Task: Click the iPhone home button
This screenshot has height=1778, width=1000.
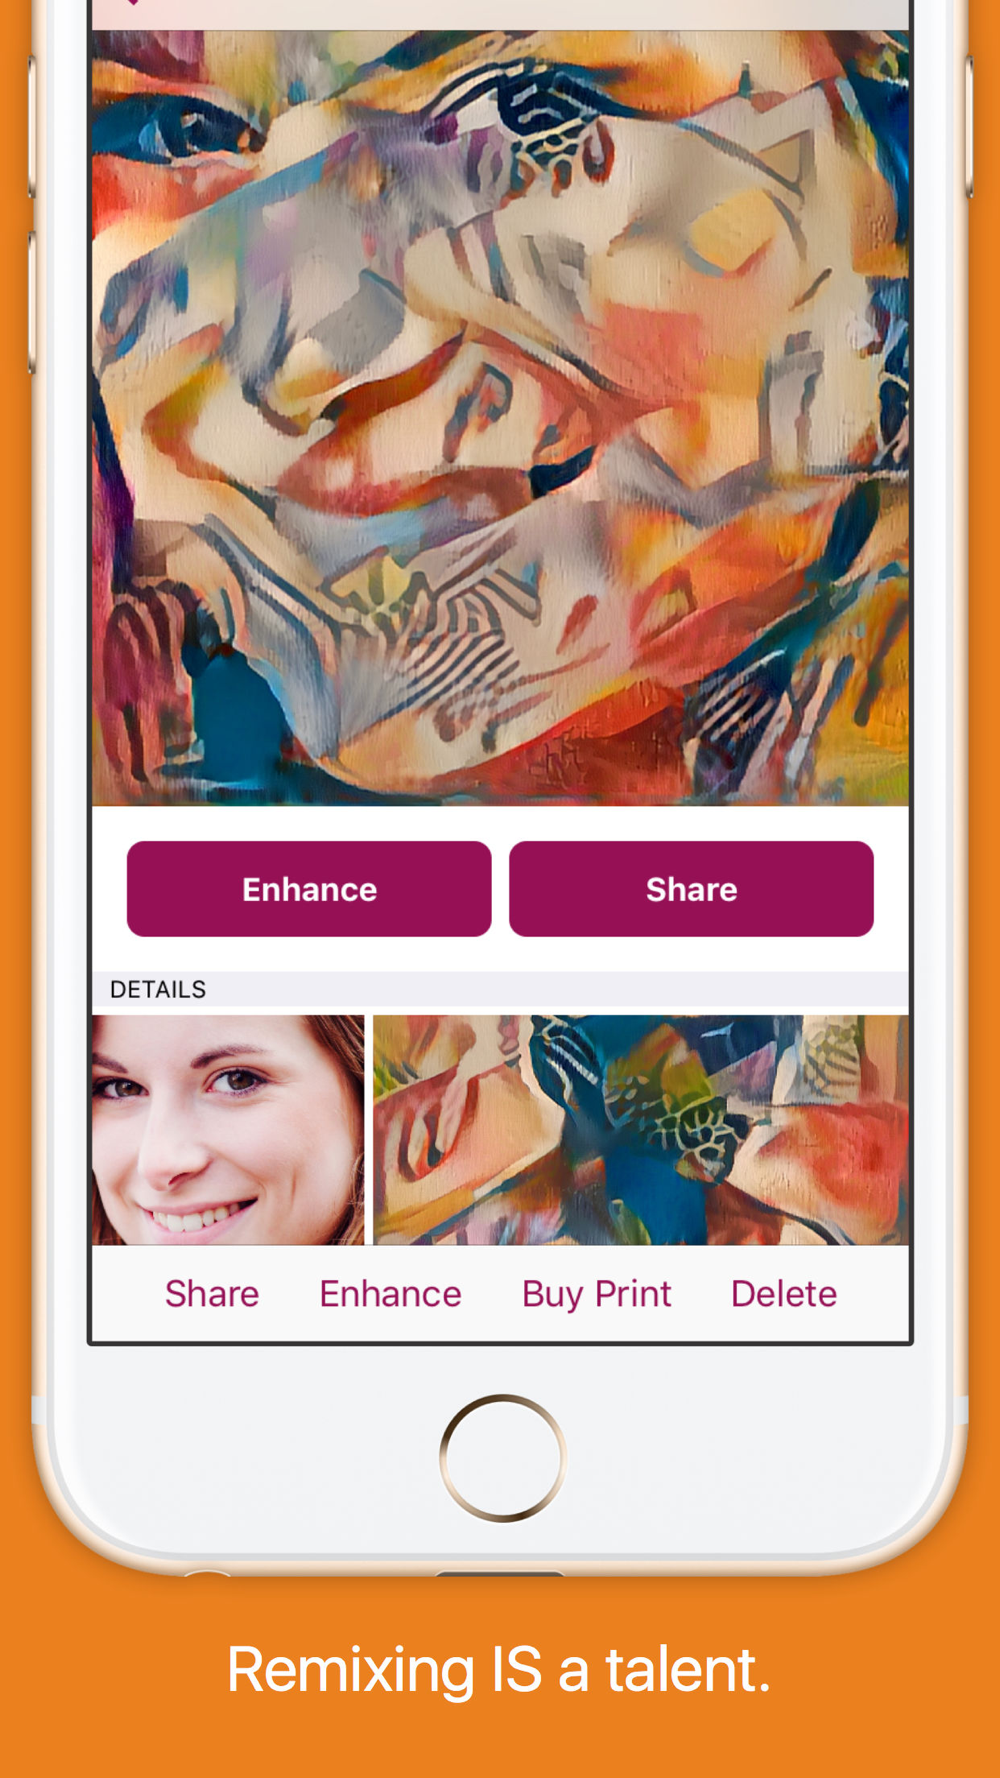Action: point(502,1458)
